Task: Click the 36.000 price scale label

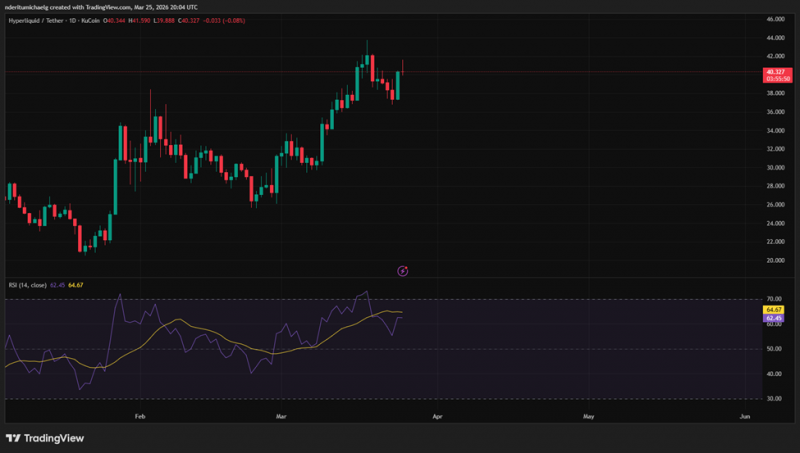Action: [776, 112]
